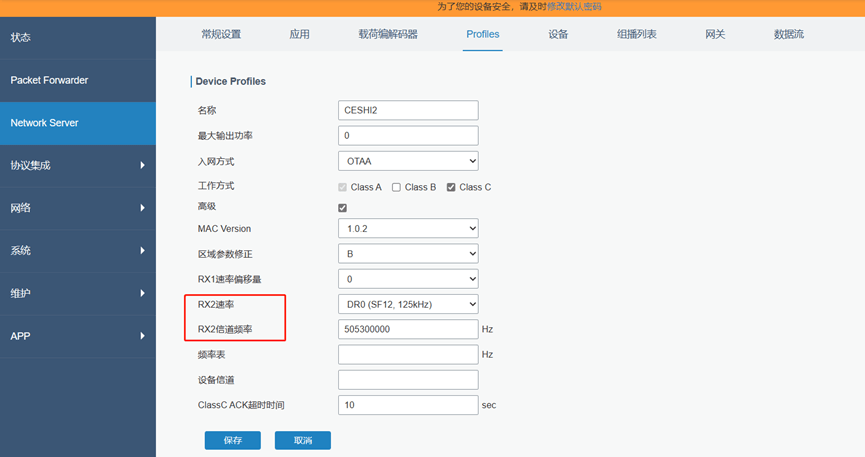Expand the 维护 sidebar menu
Image resolution: width=865 pixels, height=457 pixels.
78,294
